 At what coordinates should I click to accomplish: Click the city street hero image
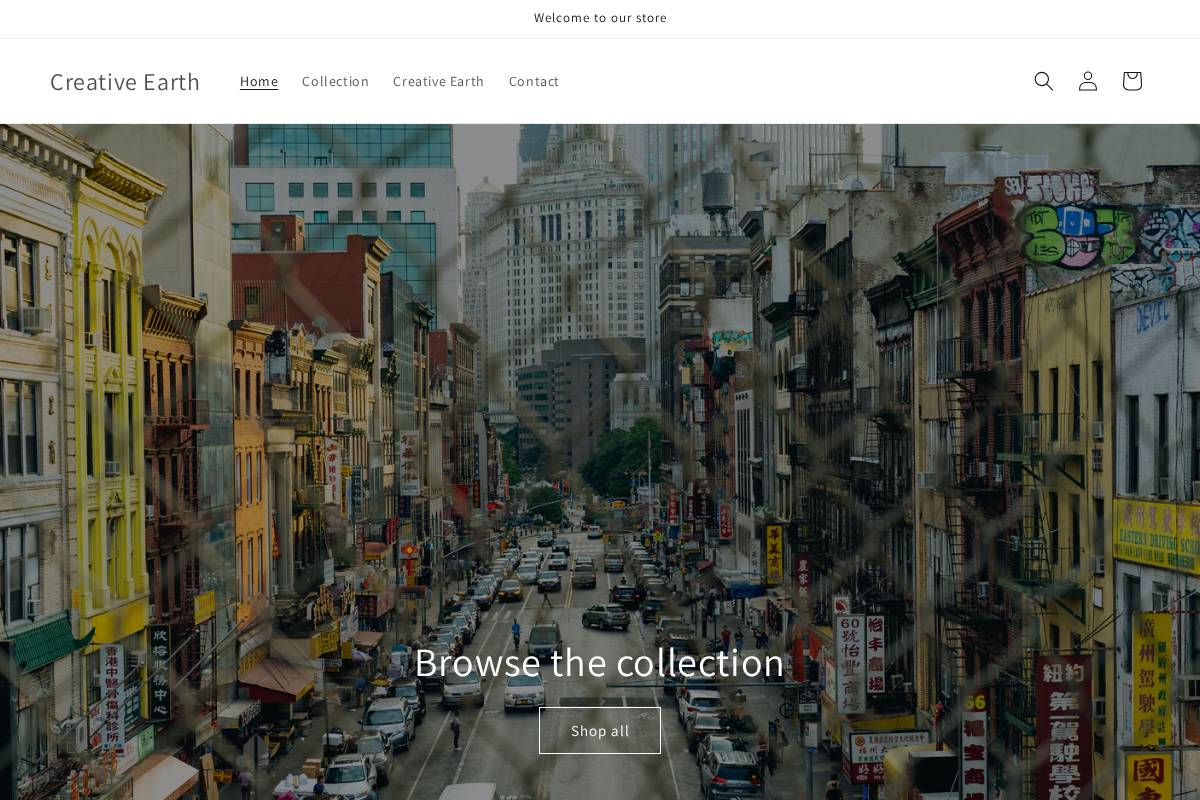point(600,400)
